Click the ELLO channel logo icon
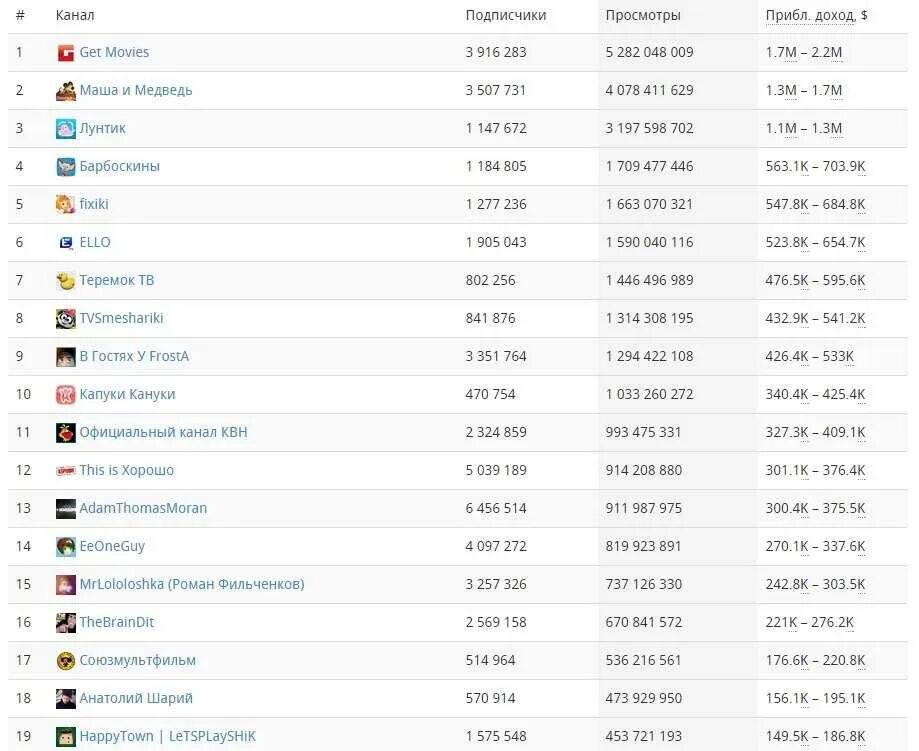Image resolution: width=919 pixels, height=751 pixels. (66, 243)
